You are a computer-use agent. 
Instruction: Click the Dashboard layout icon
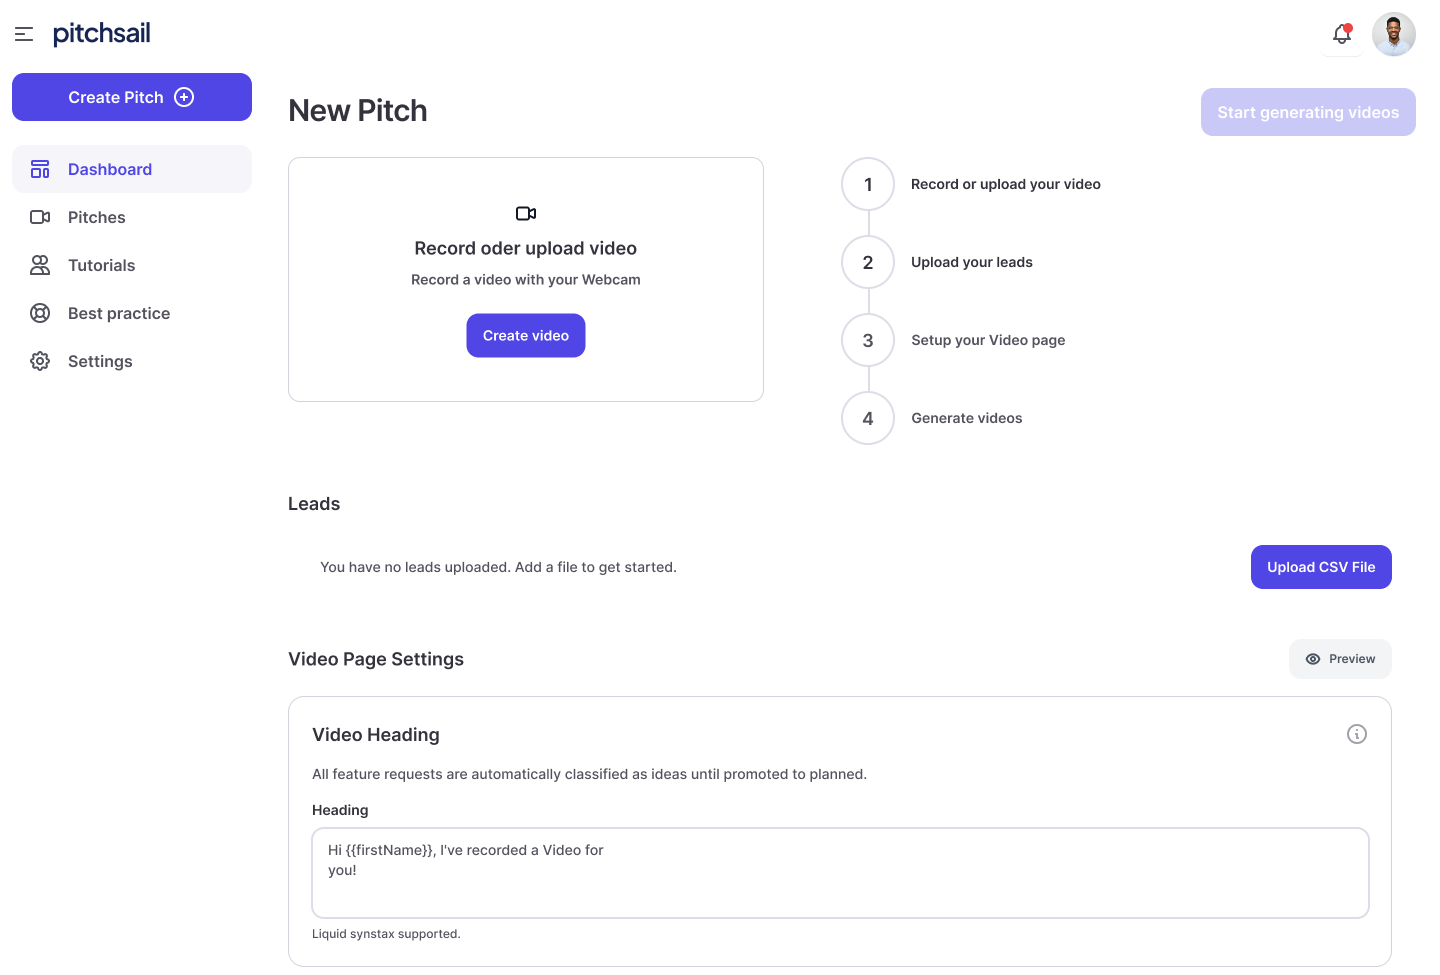[40, 169]
